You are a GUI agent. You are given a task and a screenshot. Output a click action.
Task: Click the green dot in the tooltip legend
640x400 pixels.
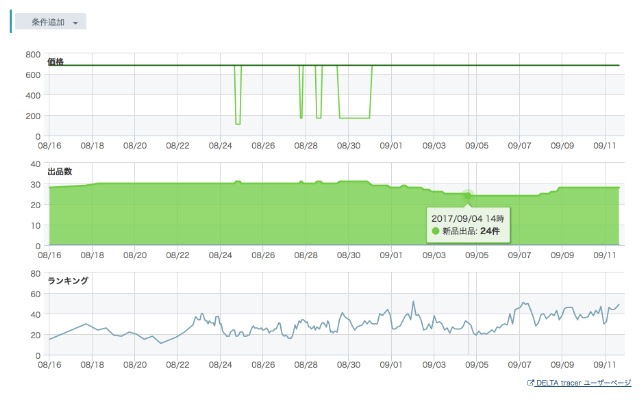(436, 231)
